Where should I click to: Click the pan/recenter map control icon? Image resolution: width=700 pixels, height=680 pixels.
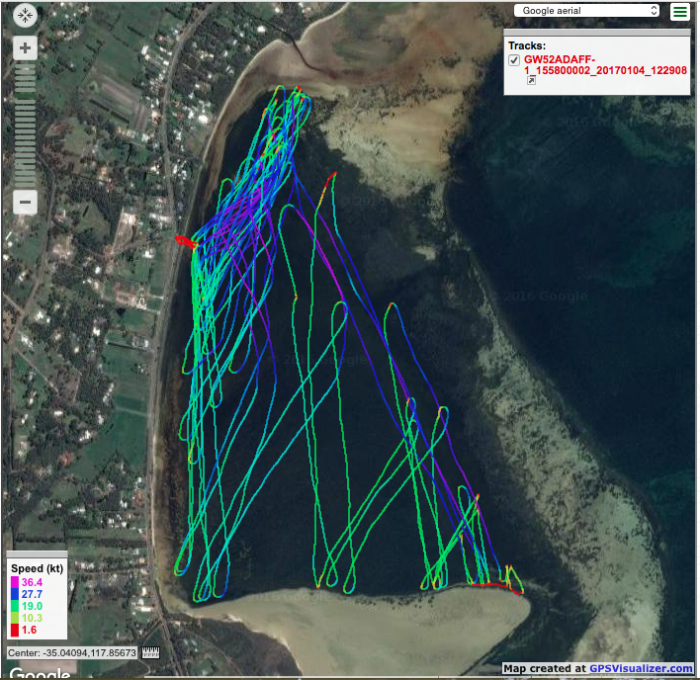[x=25, y=15]
